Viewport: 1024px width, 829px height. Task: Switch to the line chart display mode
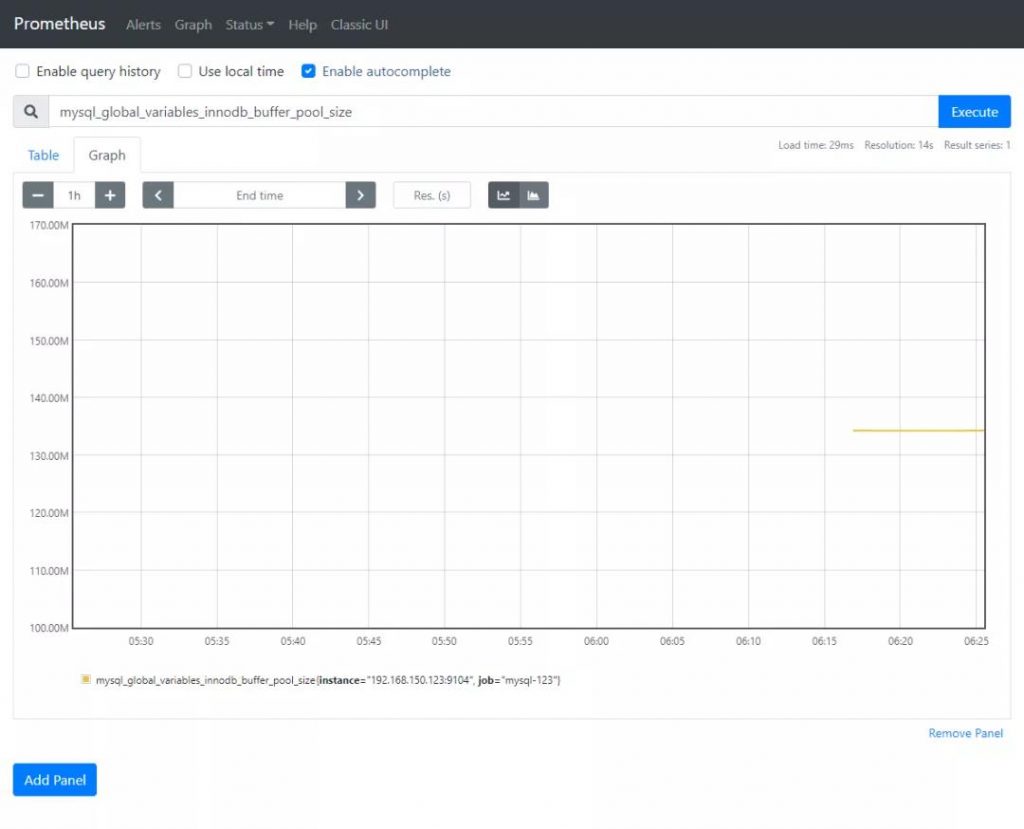pyautogui.click(x=504, y=195)
